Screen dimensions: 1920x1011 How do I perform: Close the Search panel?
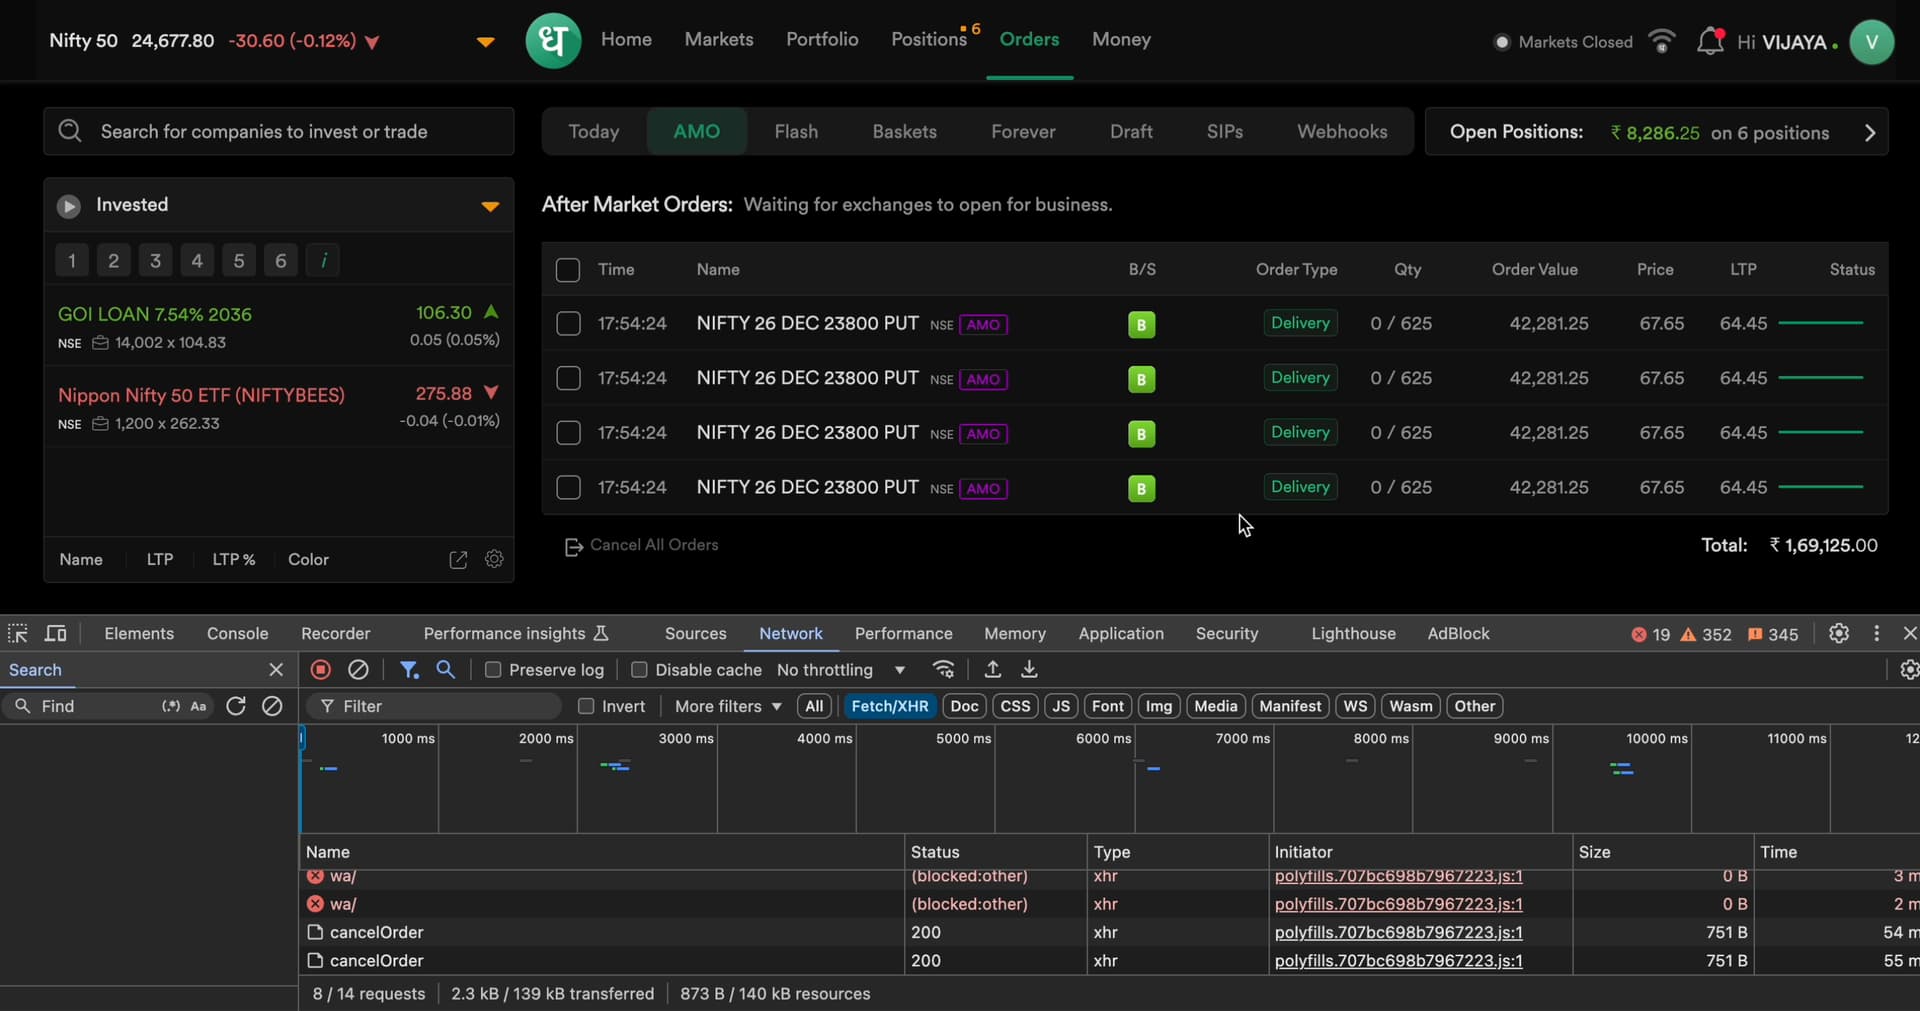click(x=276, y=669)
